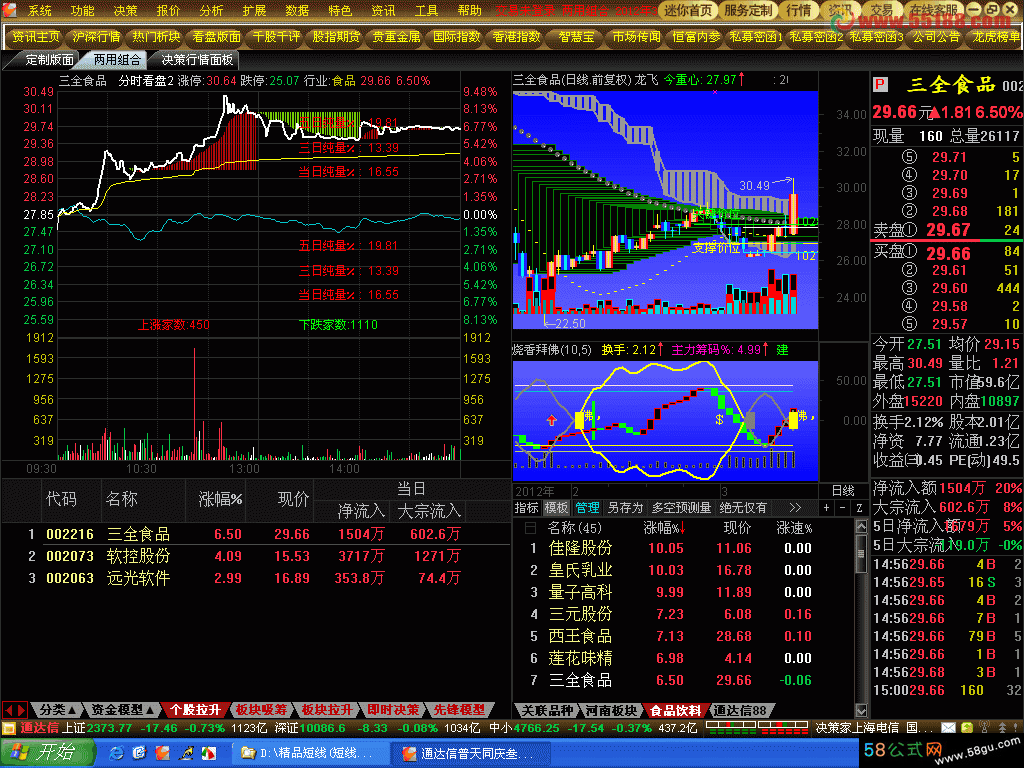Screen dimensions: 1024x768
Task: Select the 板块拉升 tab
Action: pyautogui.click(x=327, y=710)
